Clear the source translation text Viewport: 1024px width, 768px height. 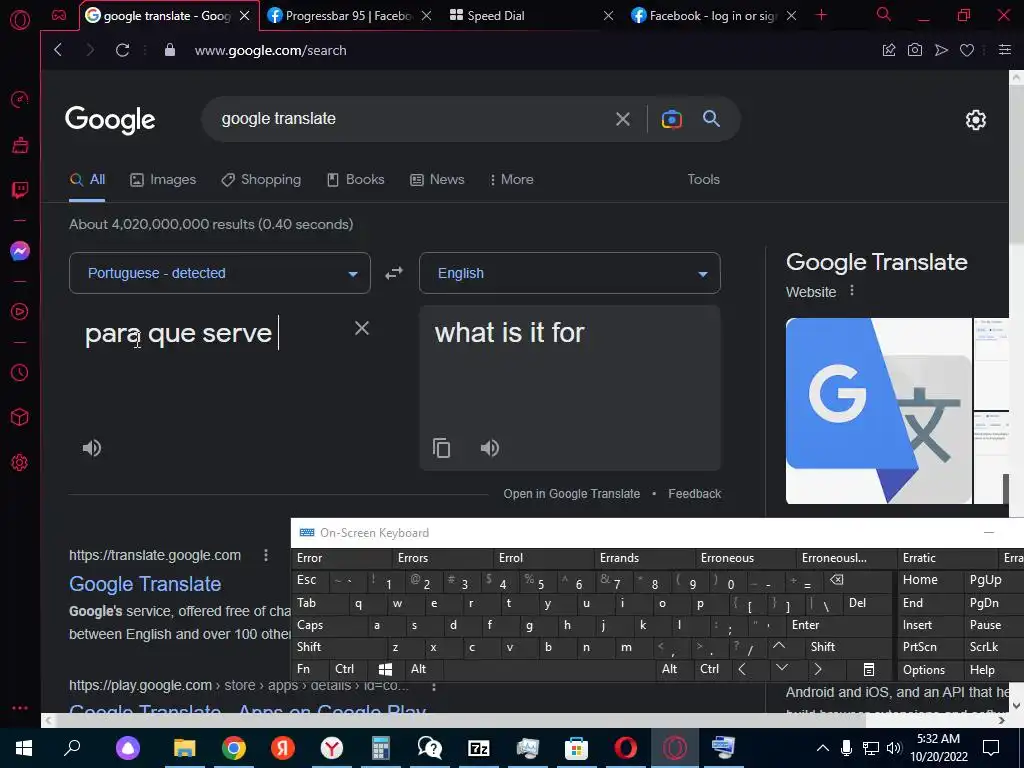362,328
